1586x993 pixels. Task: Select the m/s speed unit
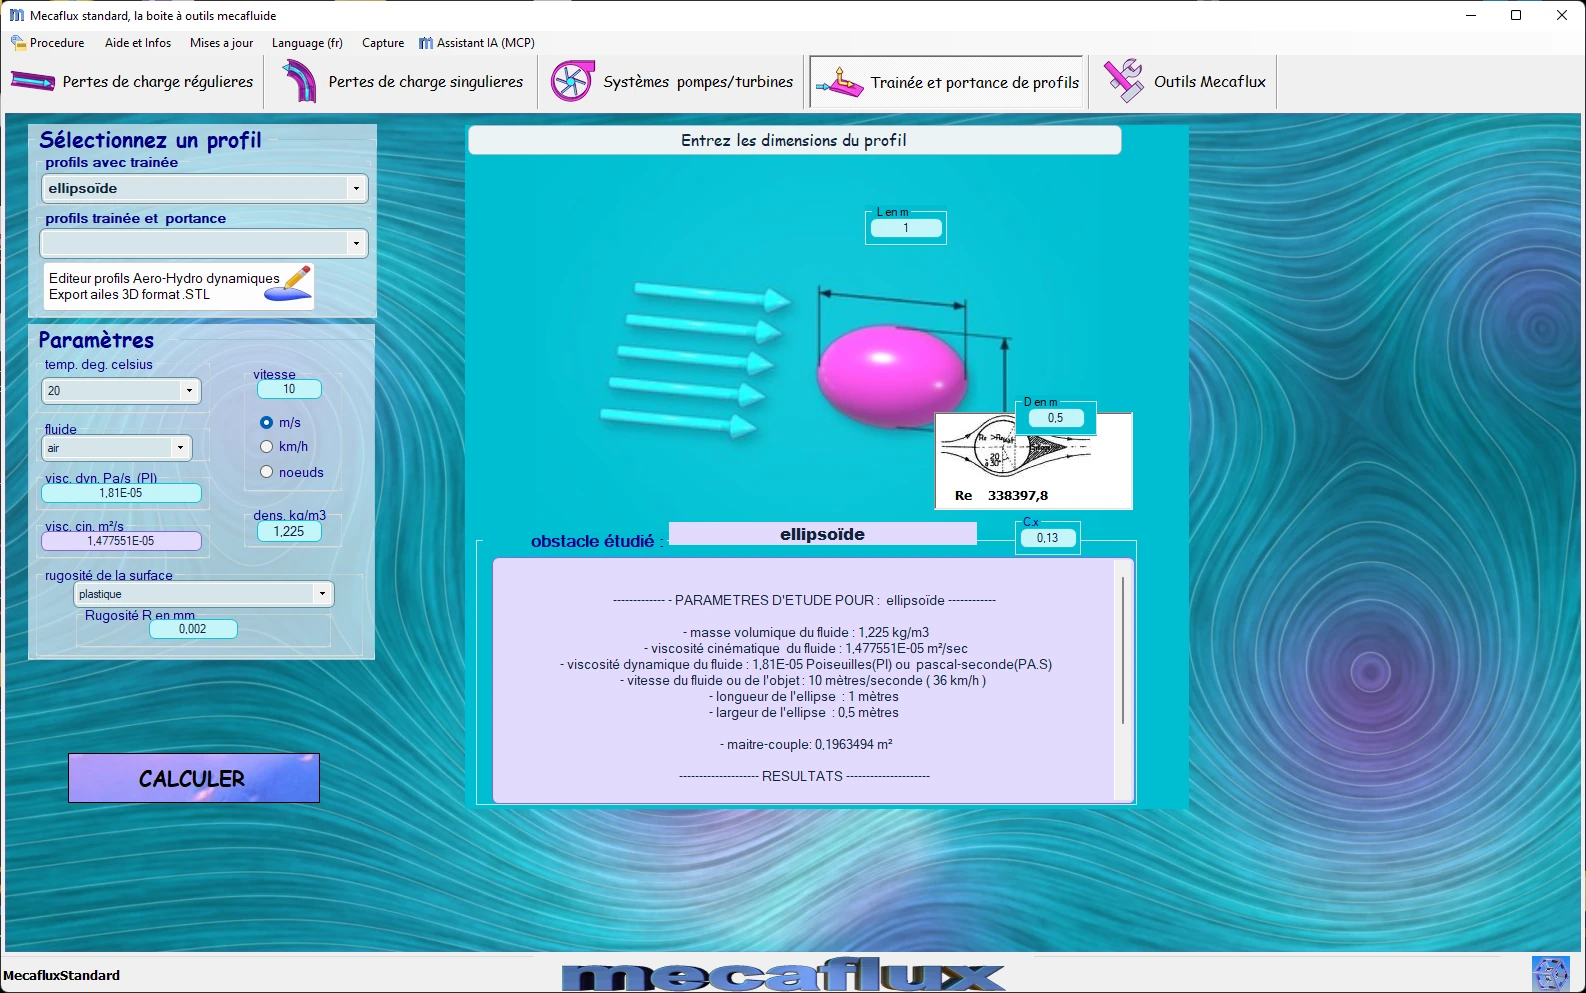click(x=267, y=422)
